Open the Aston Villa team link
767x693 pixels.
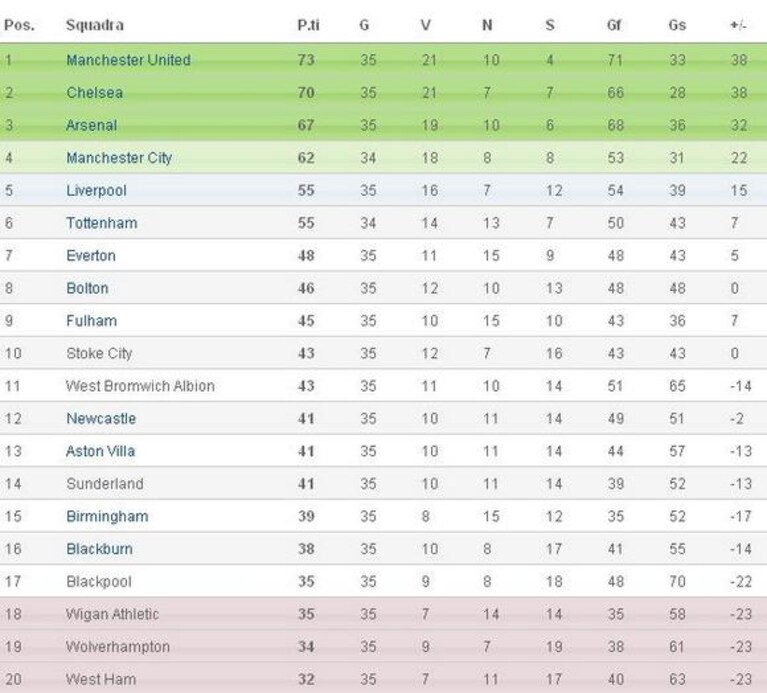point(100,451)
